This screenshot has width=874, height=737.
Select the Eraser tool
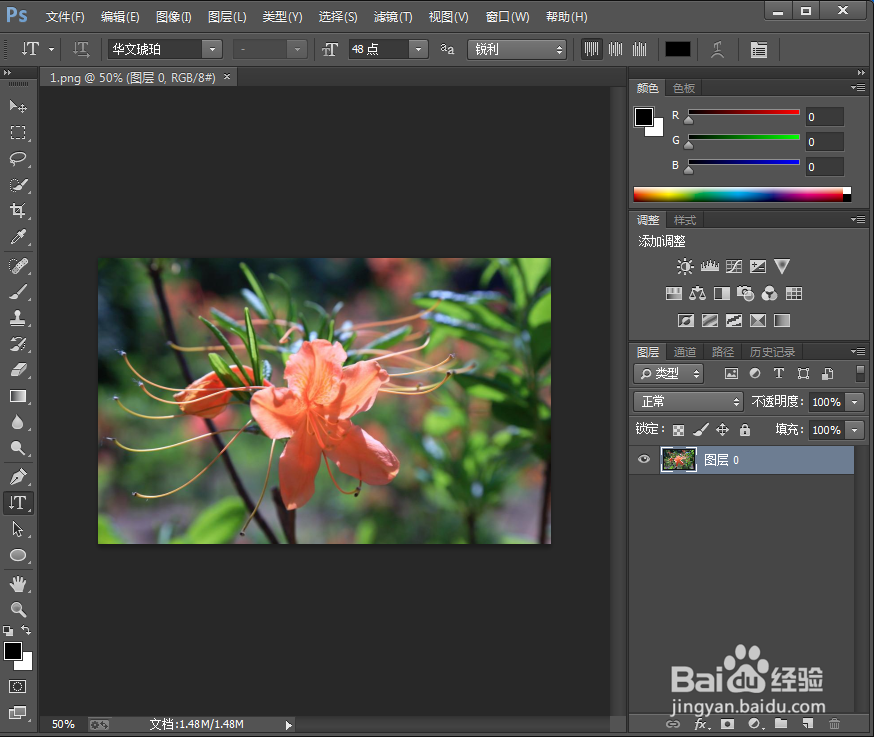pos(18,370)
